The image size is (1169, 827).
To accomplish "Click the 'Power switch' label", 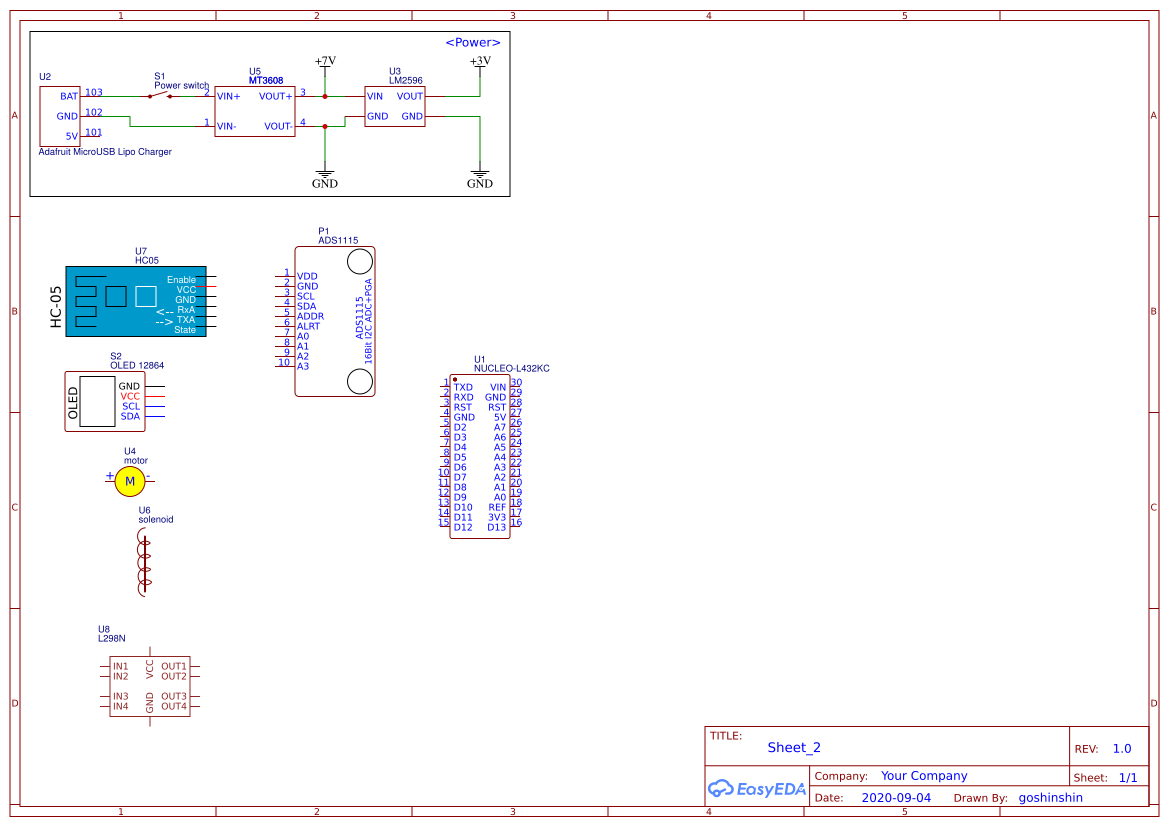I will click(182, 86).
